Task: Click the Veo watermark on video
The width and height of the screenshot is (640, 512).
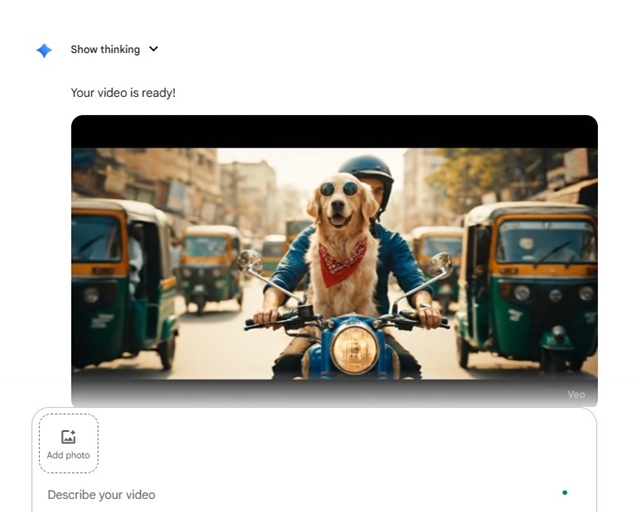Action: coord(576,394)
